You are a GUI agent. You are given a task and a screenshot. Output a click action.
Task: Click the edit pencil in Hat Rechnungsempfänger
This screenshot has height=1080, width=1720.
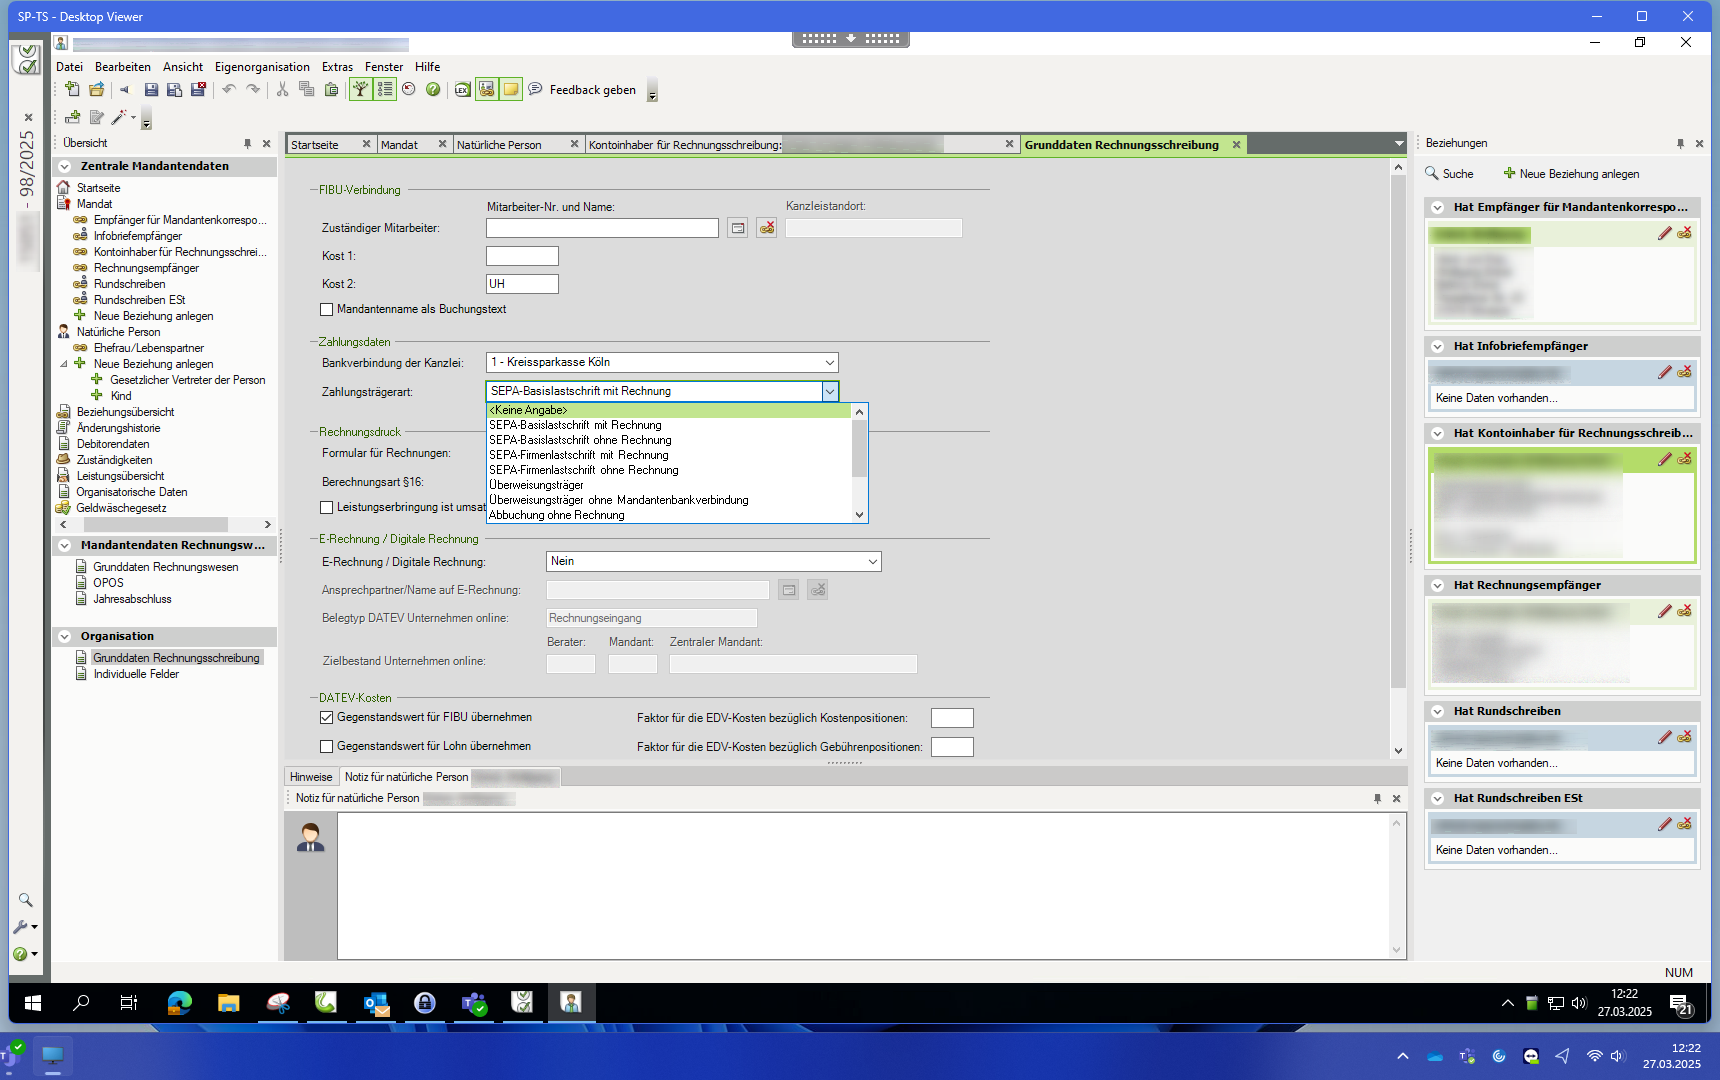click(x=1664, y=611)
